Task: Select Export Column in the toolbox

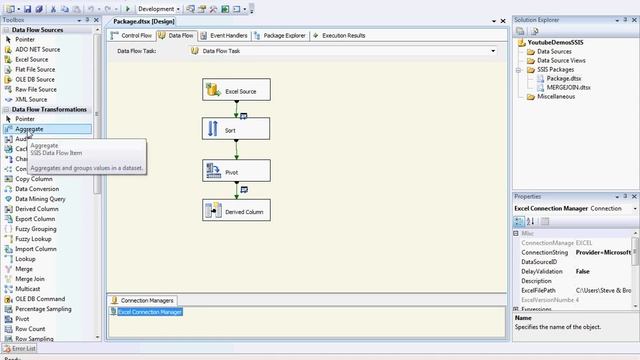Action: click(x=35, y=219)
